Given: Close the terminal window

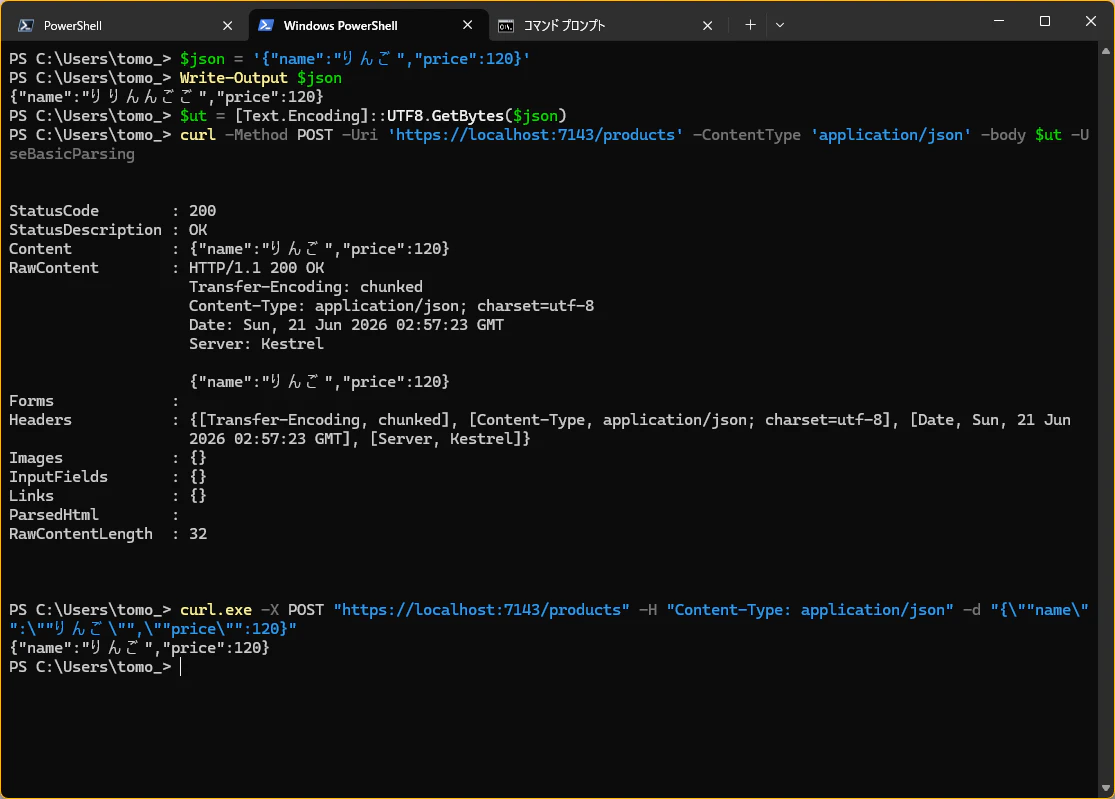Looking at the screenshot, I should point(1091,21).
